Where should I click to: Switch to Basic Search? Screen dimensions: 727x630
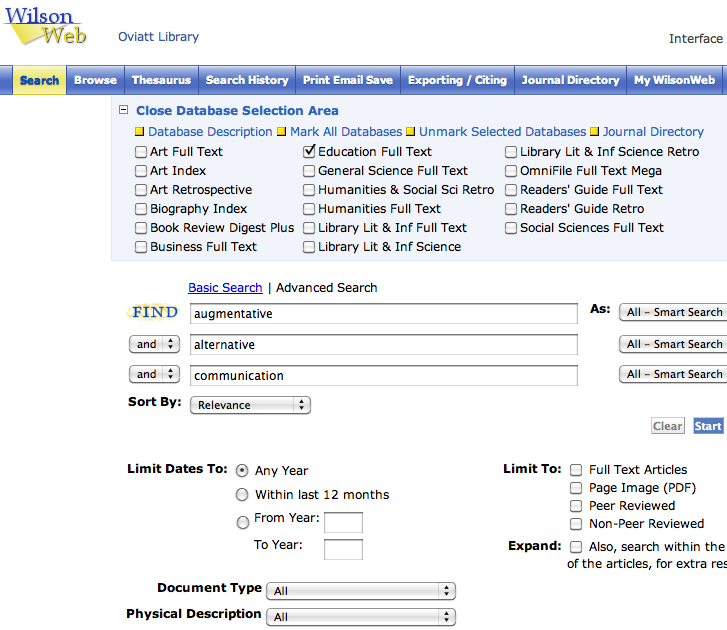(225, 287)
